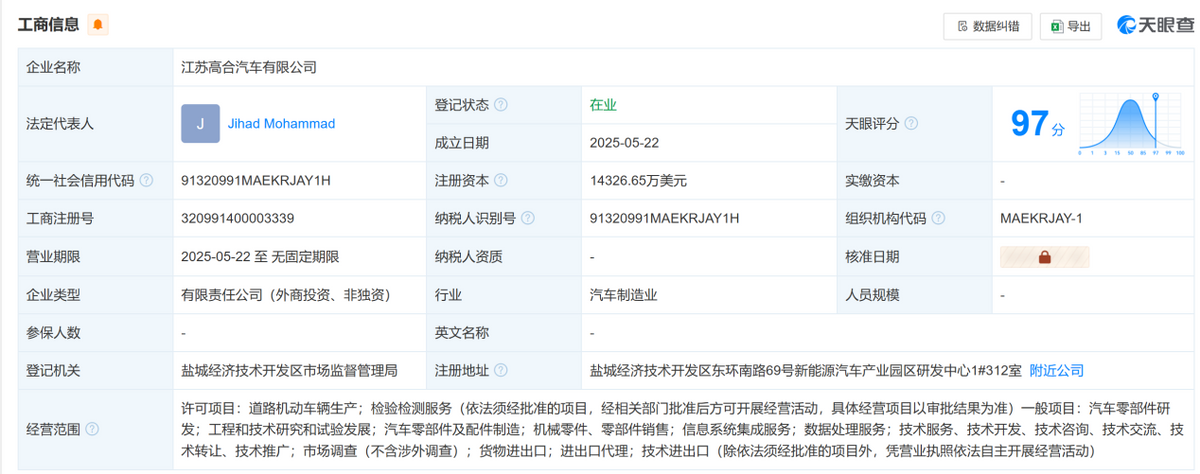1200x474 pixels.
Task: Click the organization code MAEKRJAY-1
Action: point(1042,218)
